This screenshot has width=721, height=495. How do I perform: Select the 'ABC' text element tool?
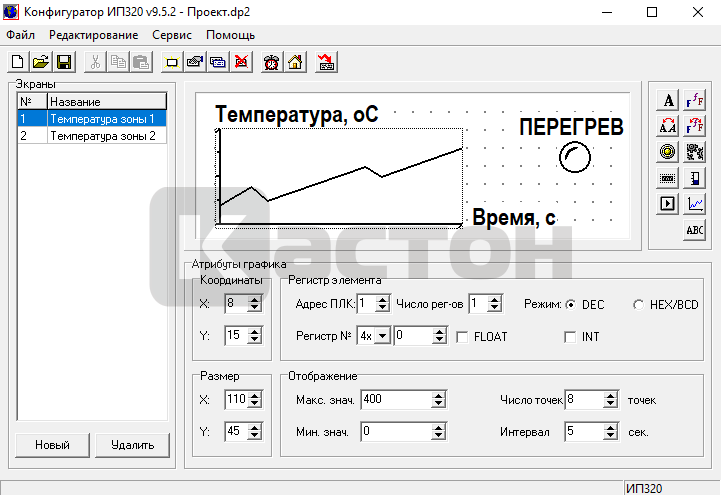click(x=695, y=230)
